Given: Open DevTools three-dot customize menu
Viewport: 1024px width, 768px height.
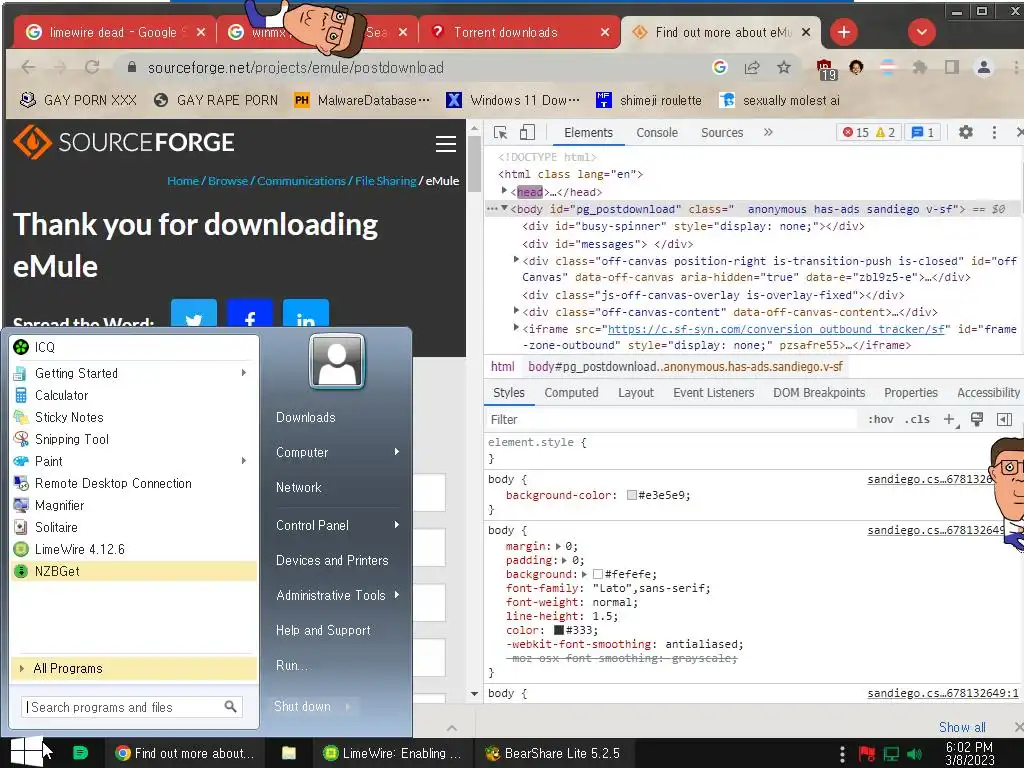Looking at the screenshot, I should (994, 133).
